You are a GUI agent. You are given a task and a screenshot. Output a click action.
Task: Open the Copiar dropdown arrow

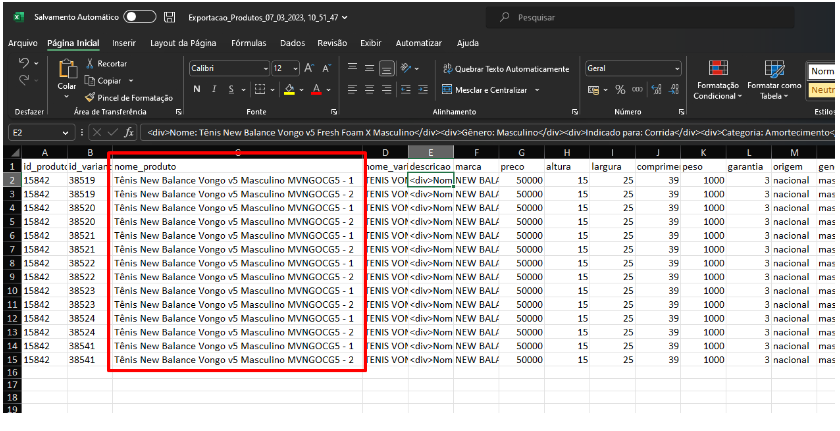(x=130, y=81)
